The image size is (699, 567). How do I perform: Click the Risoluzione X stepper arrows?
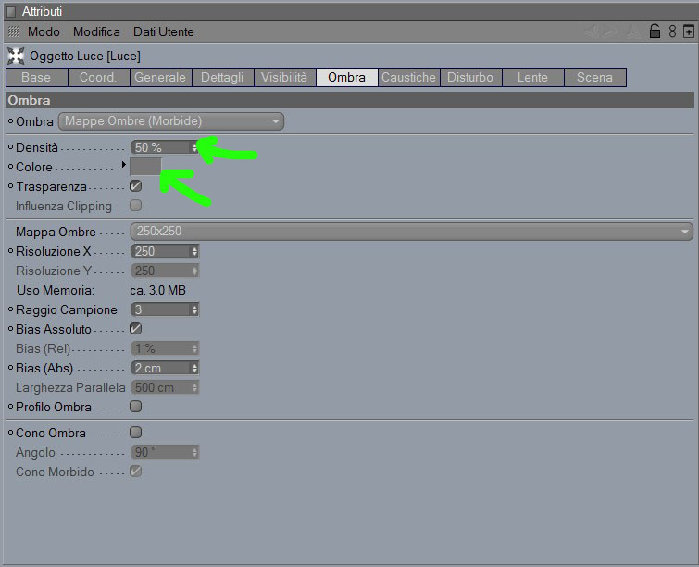click(x=194, y=251)
